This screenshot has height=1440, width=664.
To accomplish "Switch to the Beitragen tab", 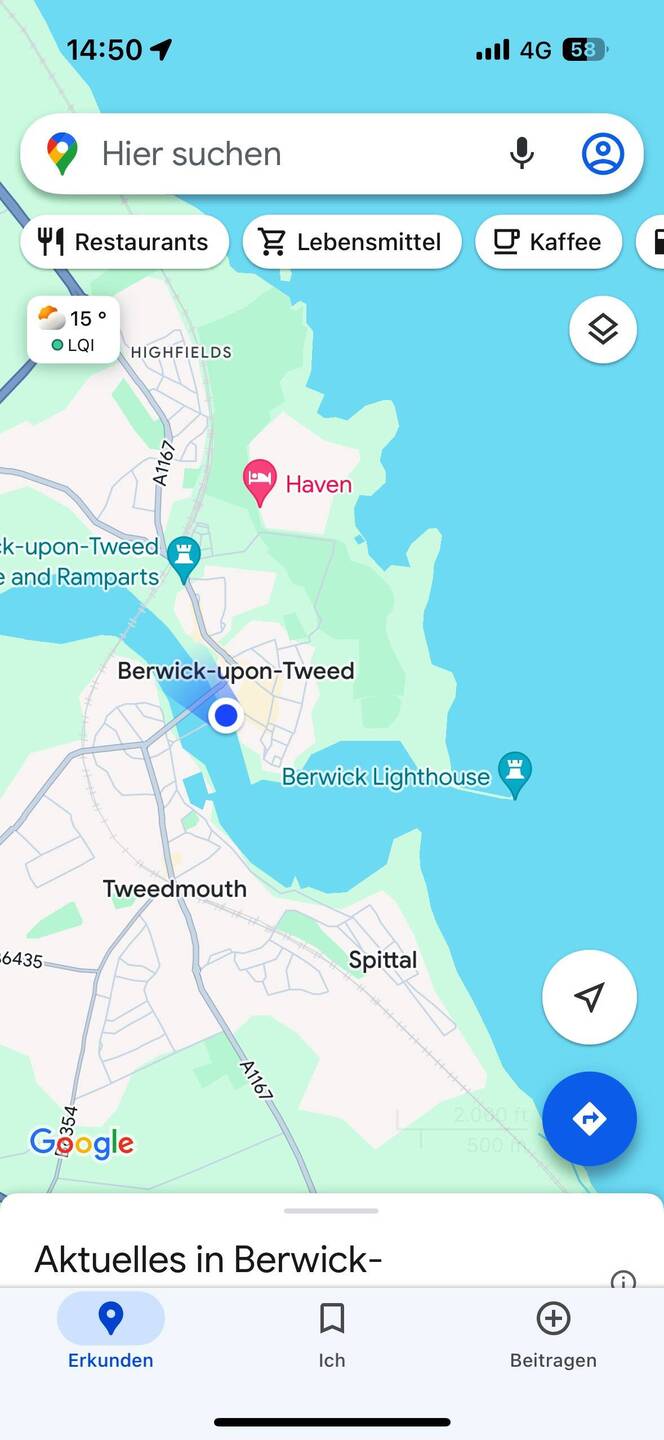I will click(553, 1335).
